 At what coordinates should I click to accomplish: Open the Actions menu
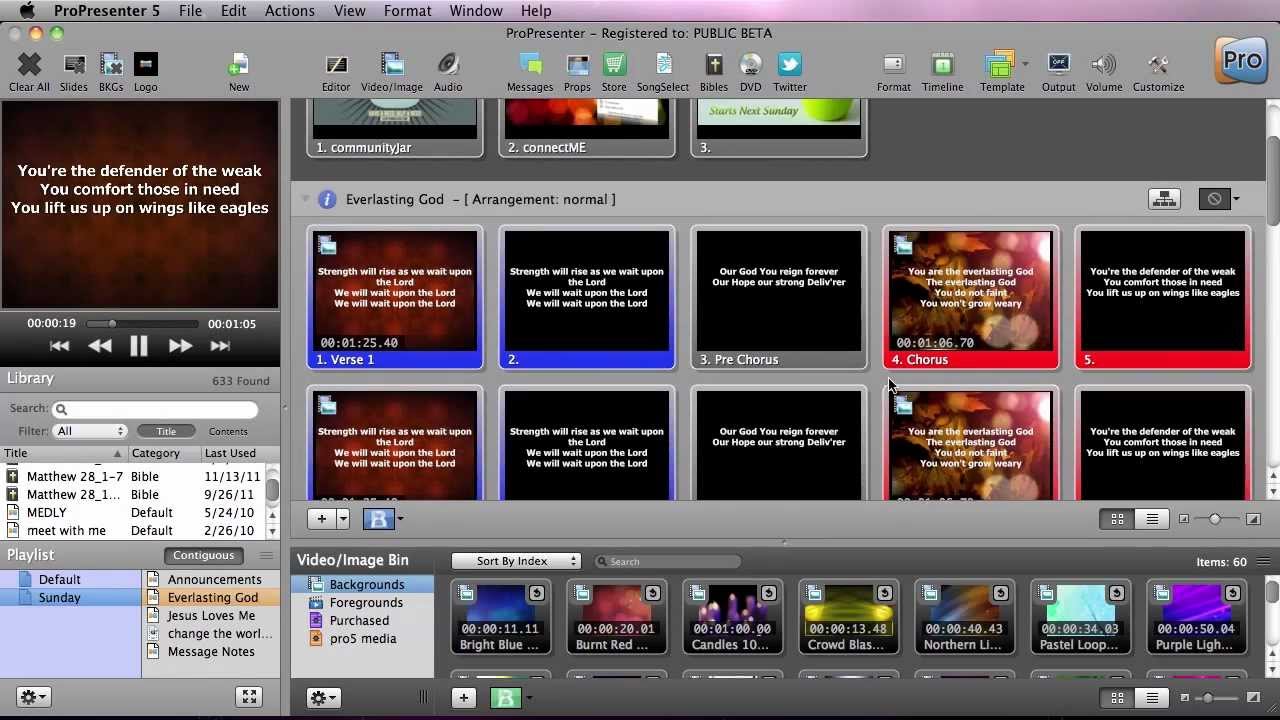tap(289, 11)
